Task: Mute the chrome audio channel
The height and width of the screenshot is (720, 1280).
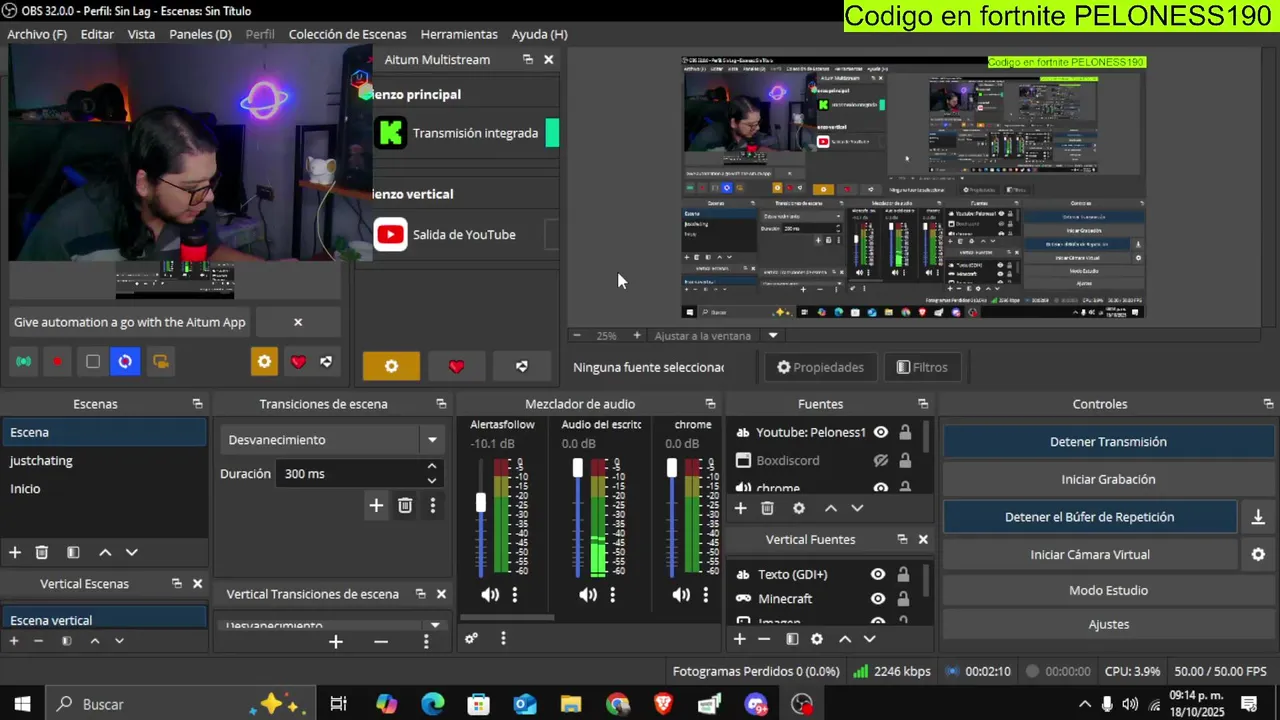Action: coord(681,595)
